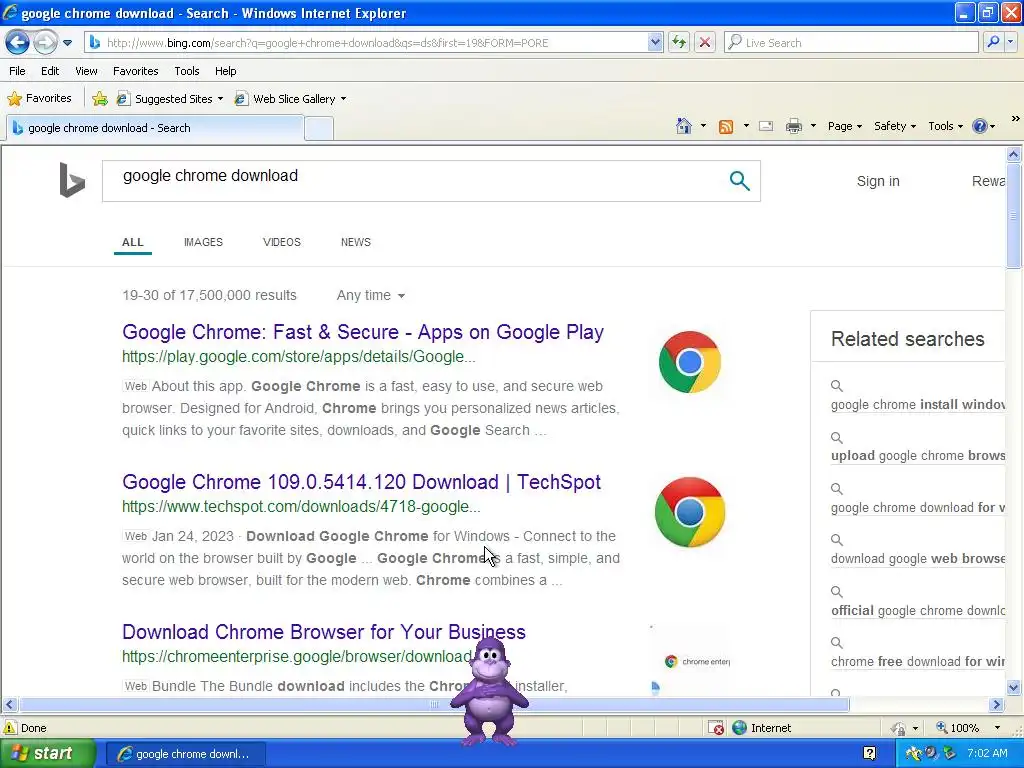Click the purple BonziBuddy gorilla character
Image resolution: width=1024 pixels, height=768 pixels.
(488, 691)
